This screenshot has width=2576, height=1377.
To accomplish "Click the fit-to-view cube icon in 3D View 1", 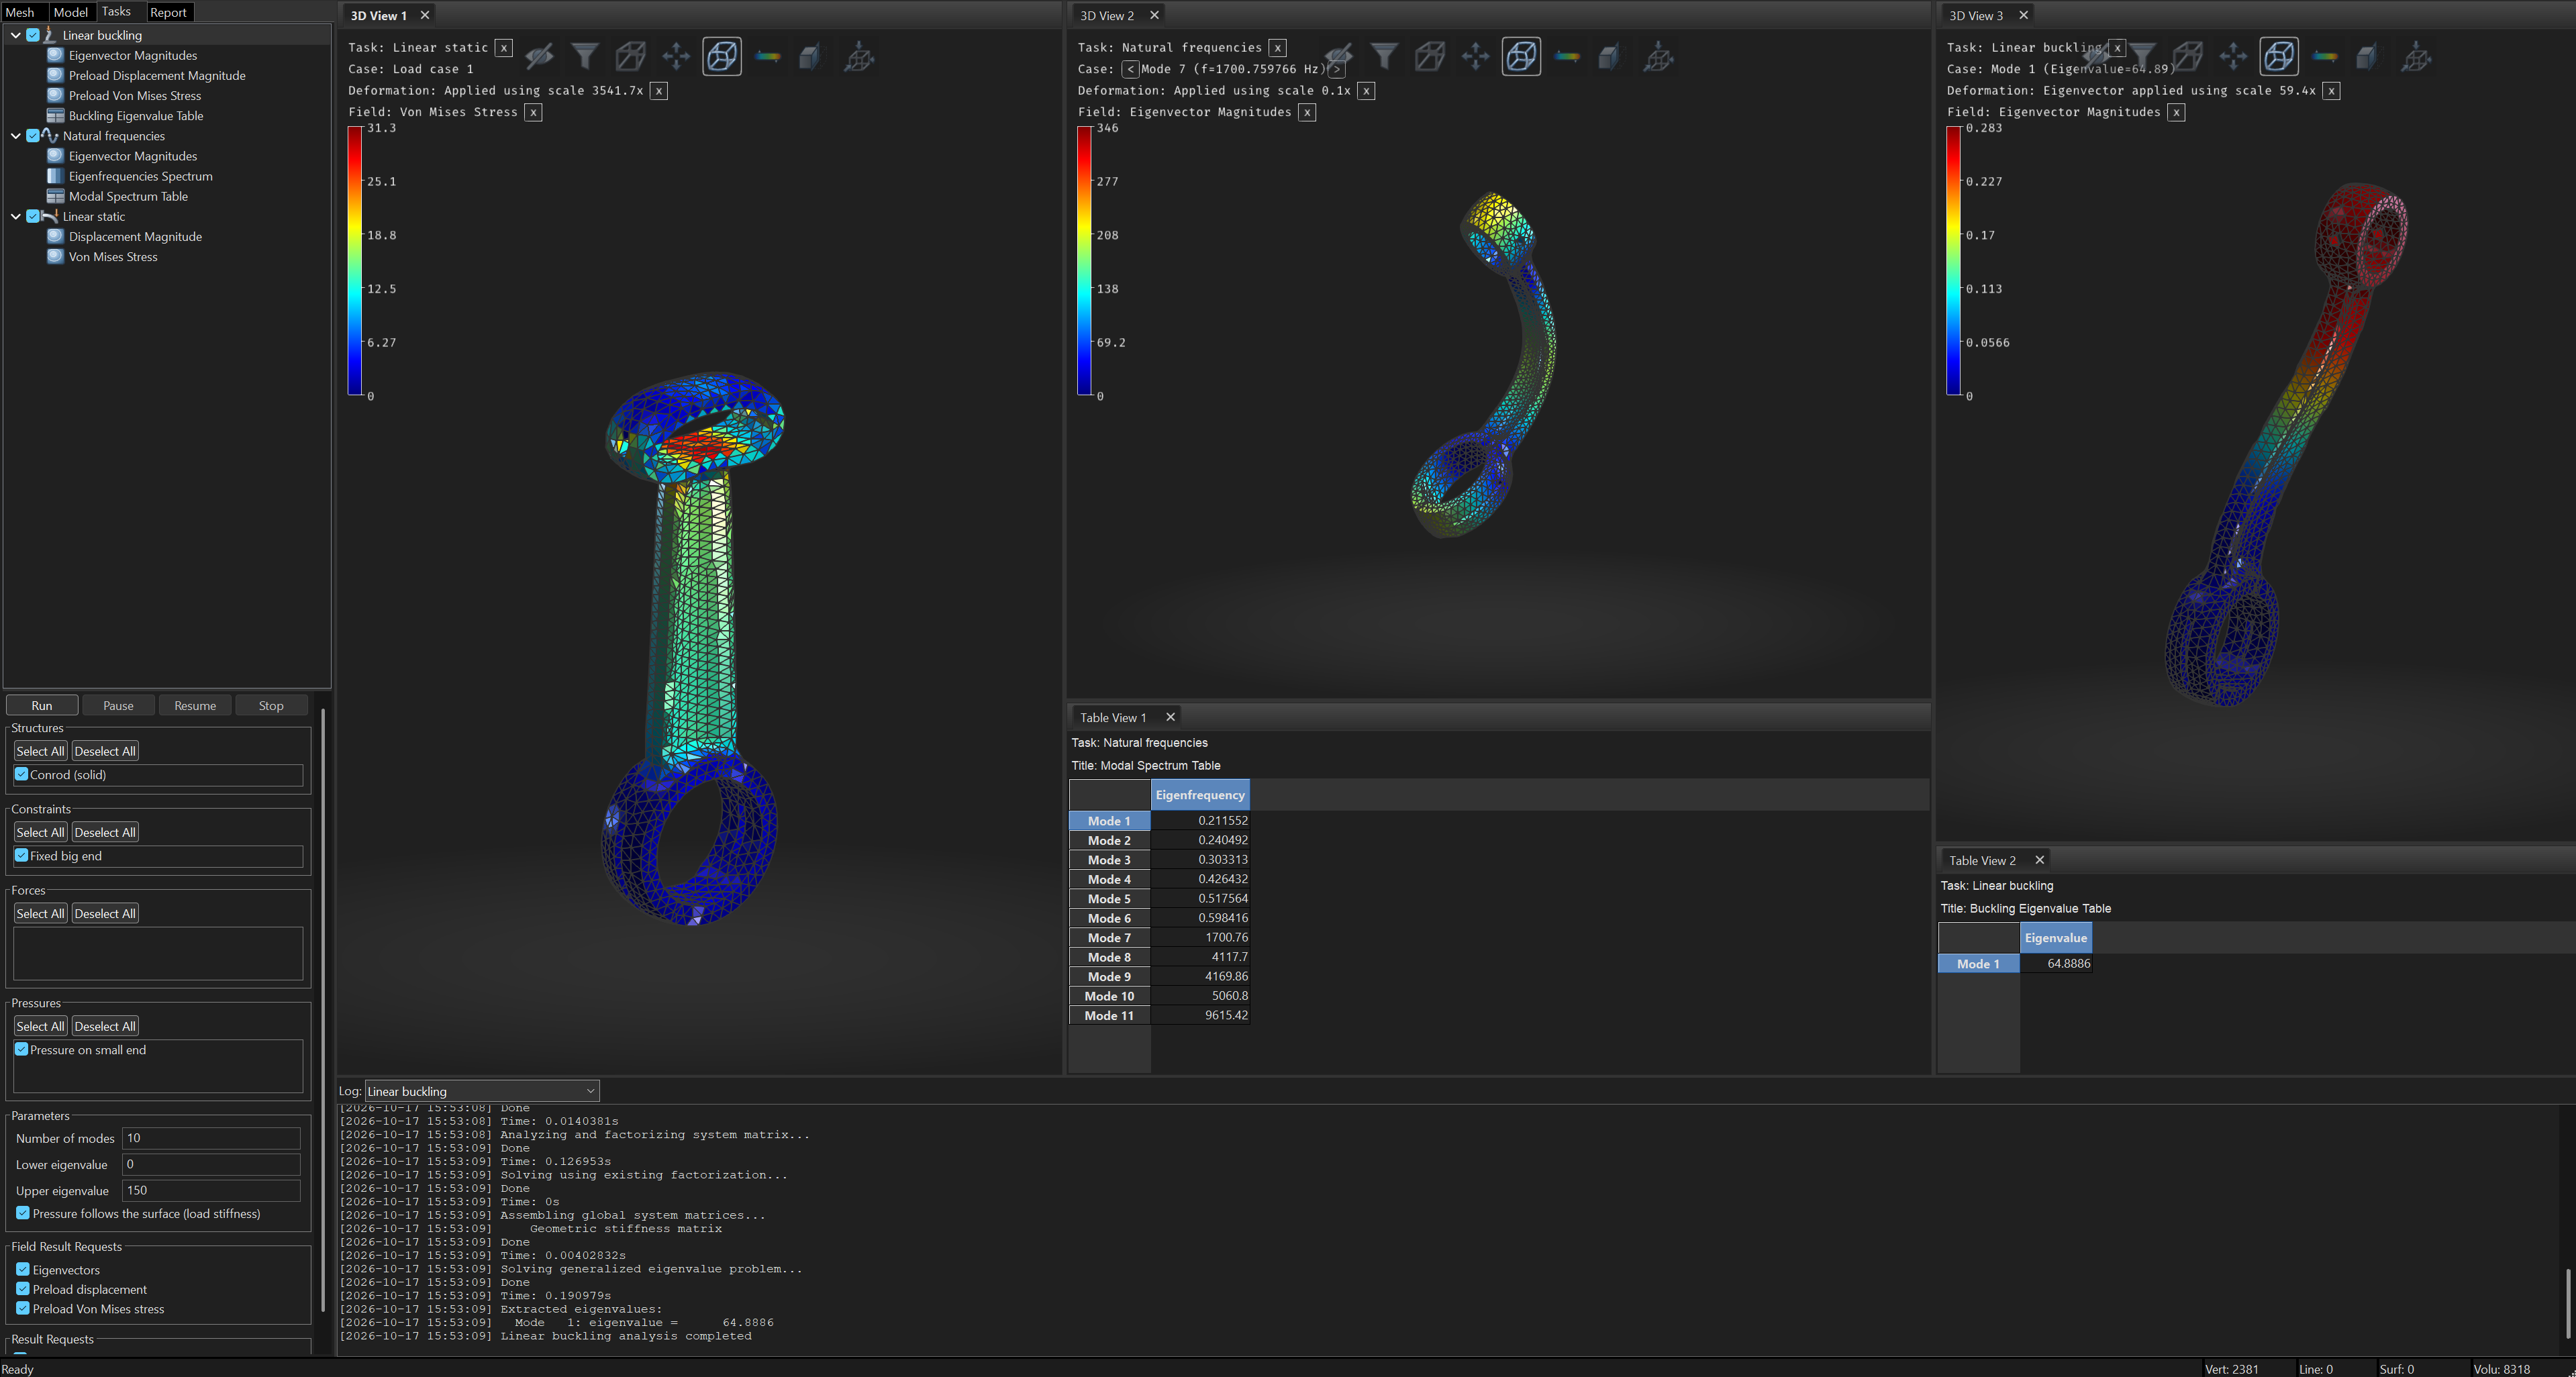I will pos(859,56).
